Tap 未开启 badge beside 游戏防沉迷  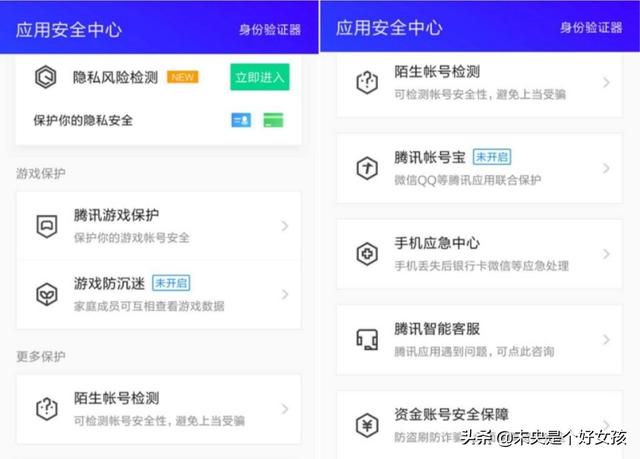171,283
